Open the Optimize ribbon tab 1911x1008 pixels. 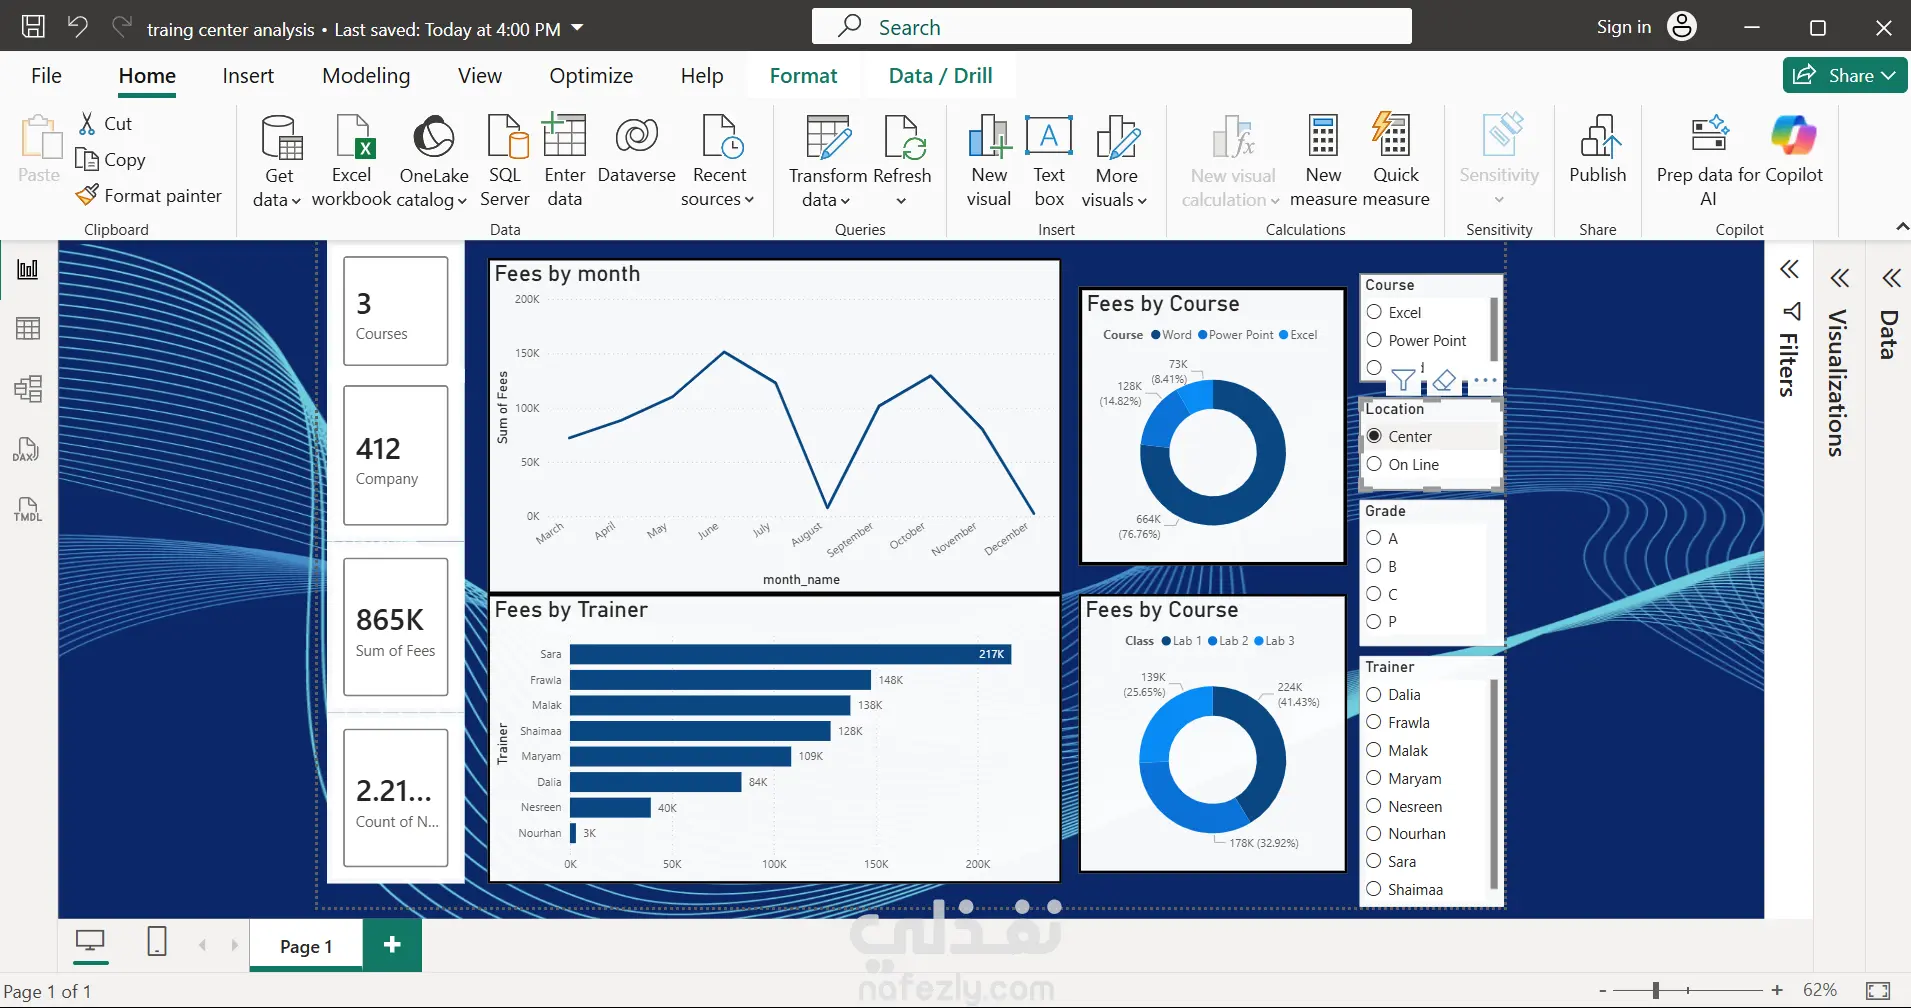click(591, 76)
